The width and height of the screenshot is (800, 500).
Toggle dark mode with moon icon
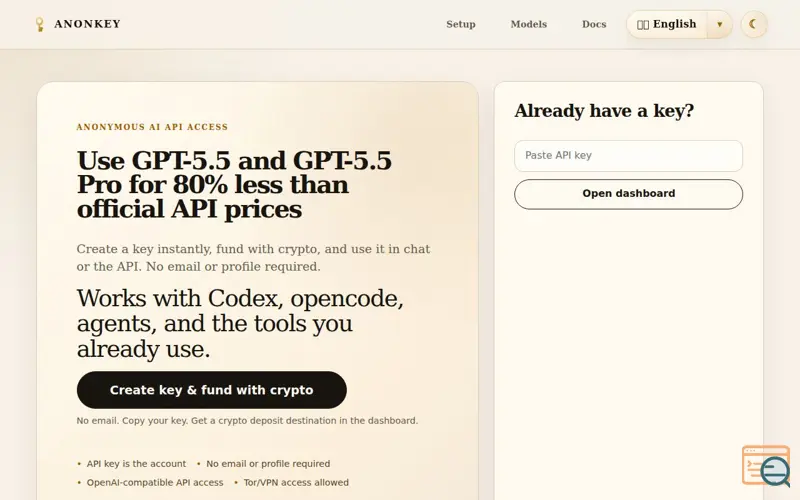(754, 24)
